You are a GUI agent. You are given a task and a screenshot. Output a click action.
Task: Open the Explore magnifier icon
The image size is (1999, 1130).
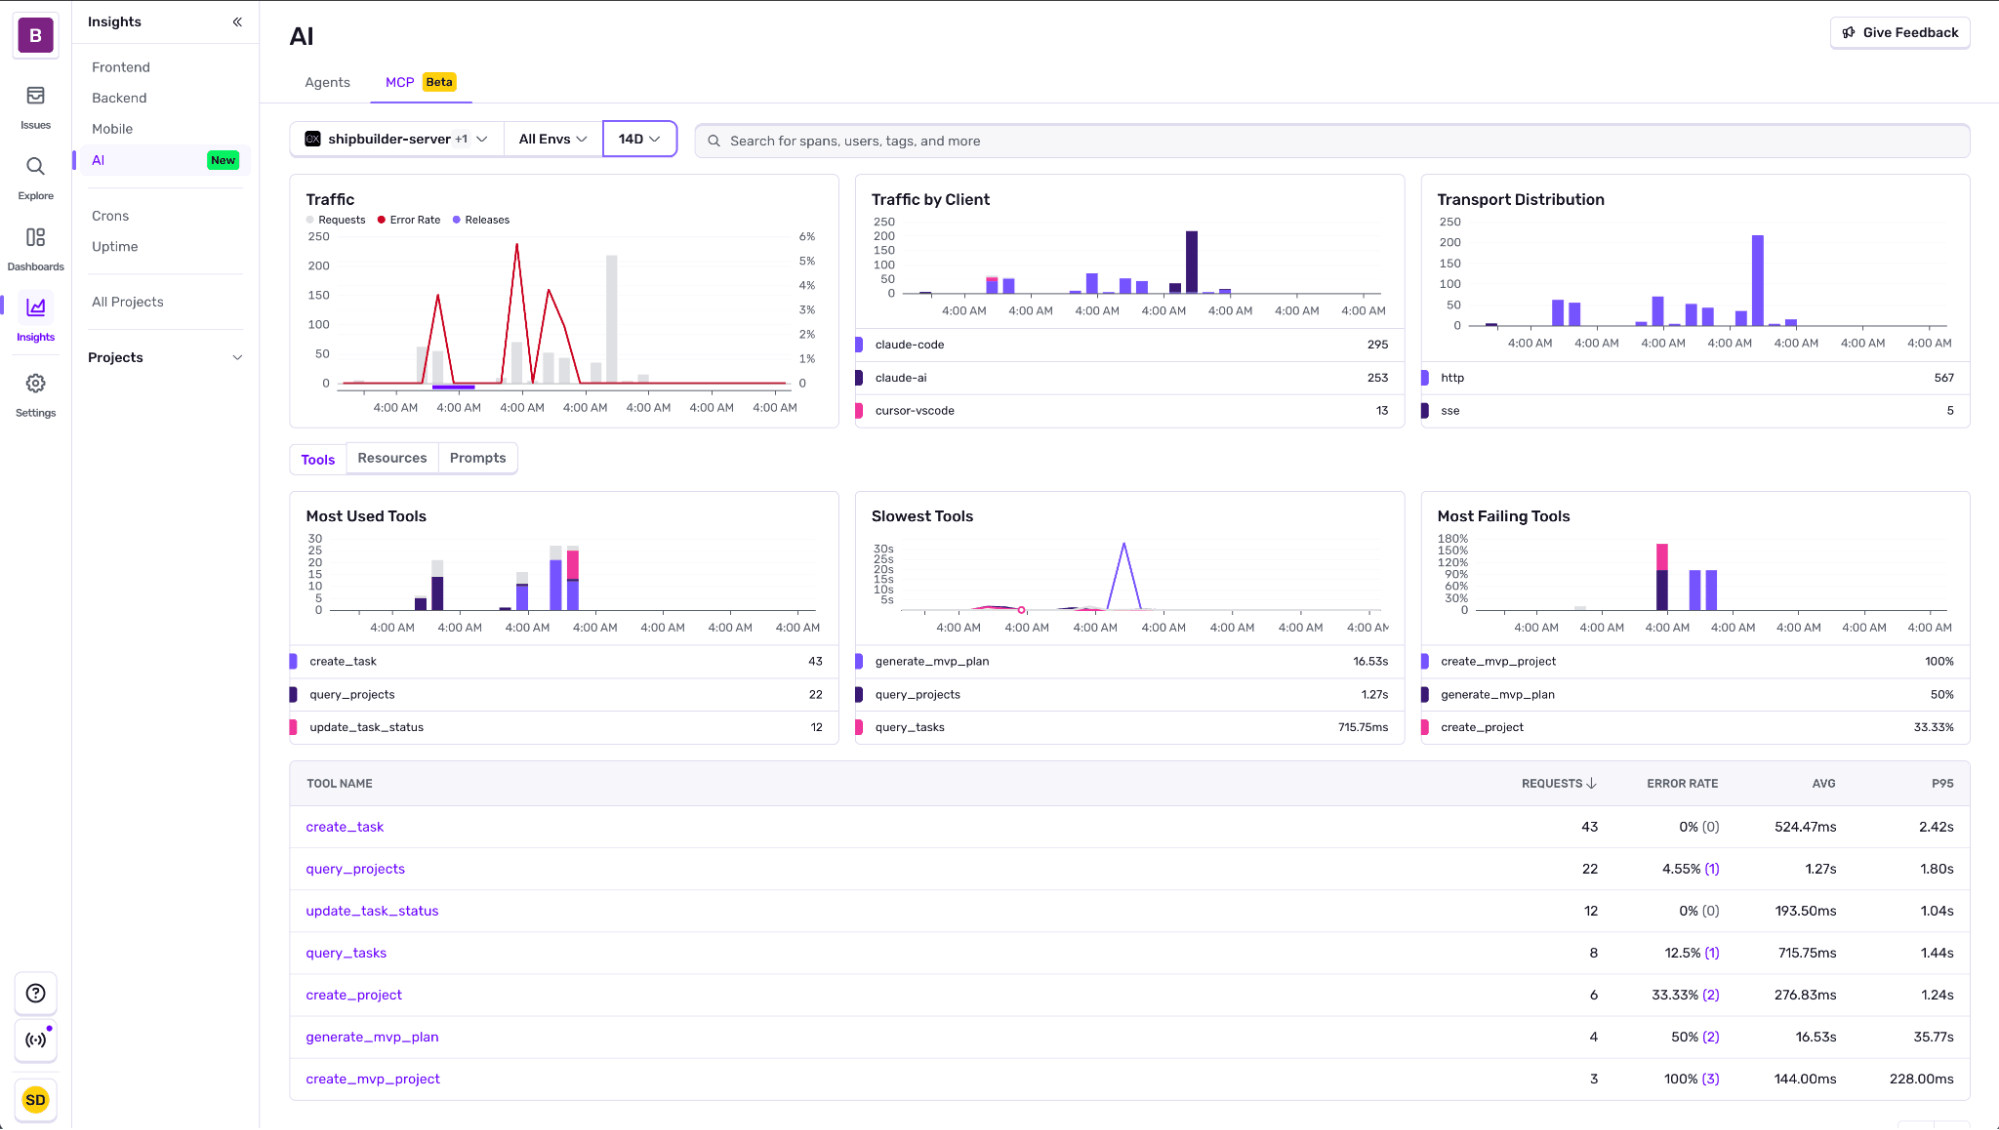pyautogui.click(x=35, y=167)
